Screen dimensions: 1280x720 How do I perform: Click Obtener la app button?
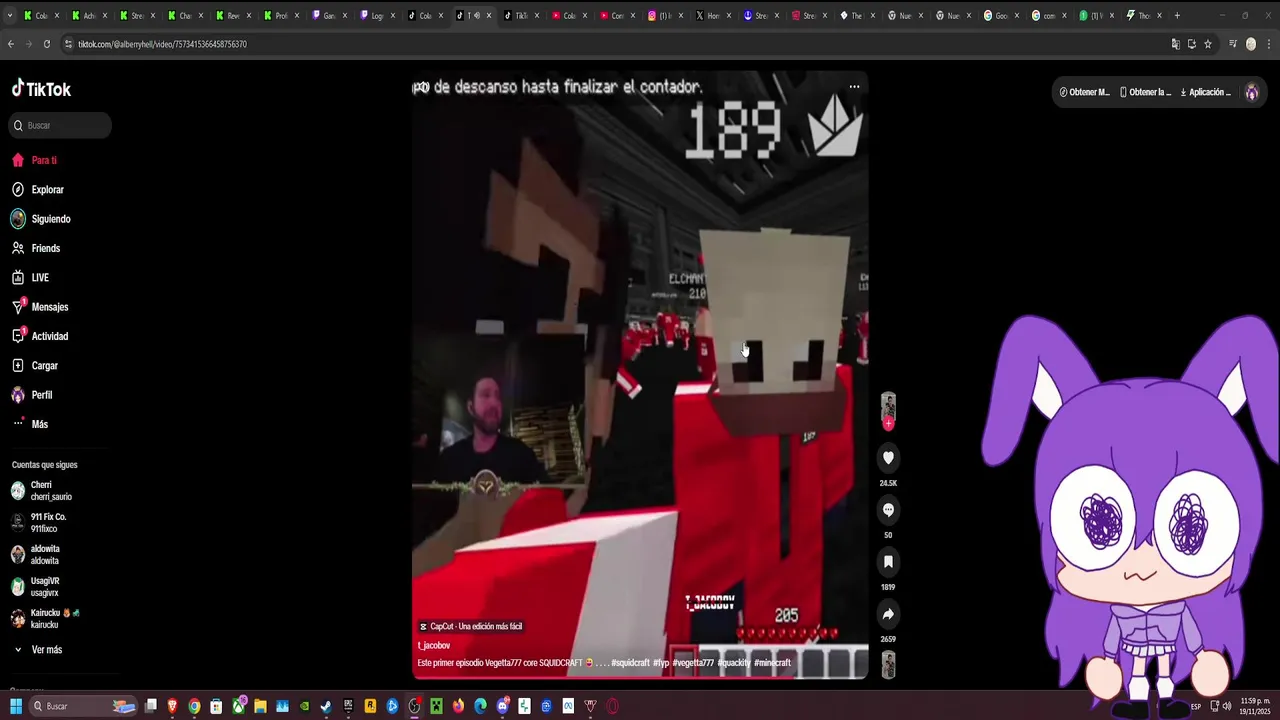point(1145,92)
